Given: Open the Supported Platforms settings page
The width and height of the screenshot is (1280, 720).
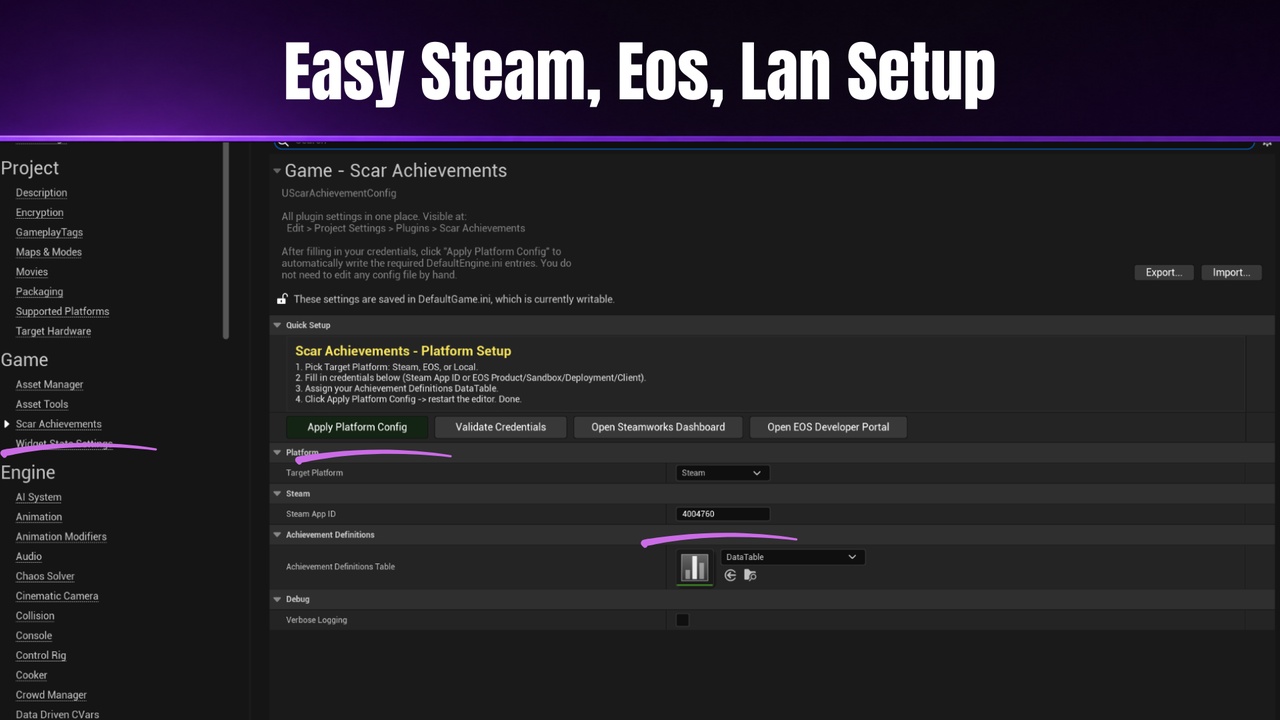Looking at the screenshot, I should 62,312.
